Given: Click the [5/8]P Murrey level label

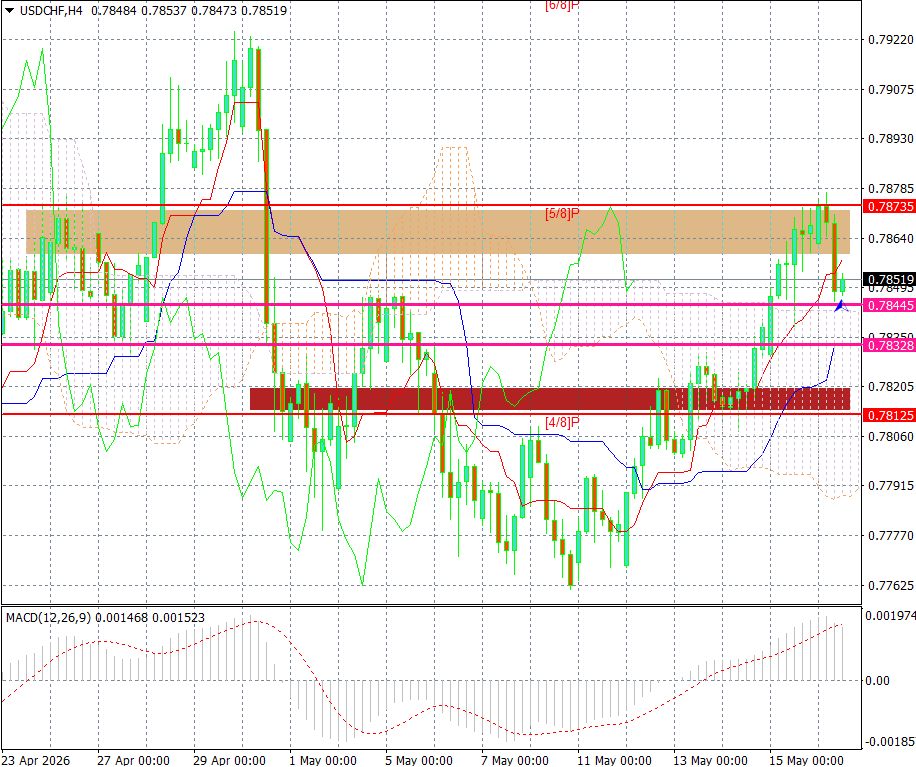Looking at the screenshot, I should [562, 213].
